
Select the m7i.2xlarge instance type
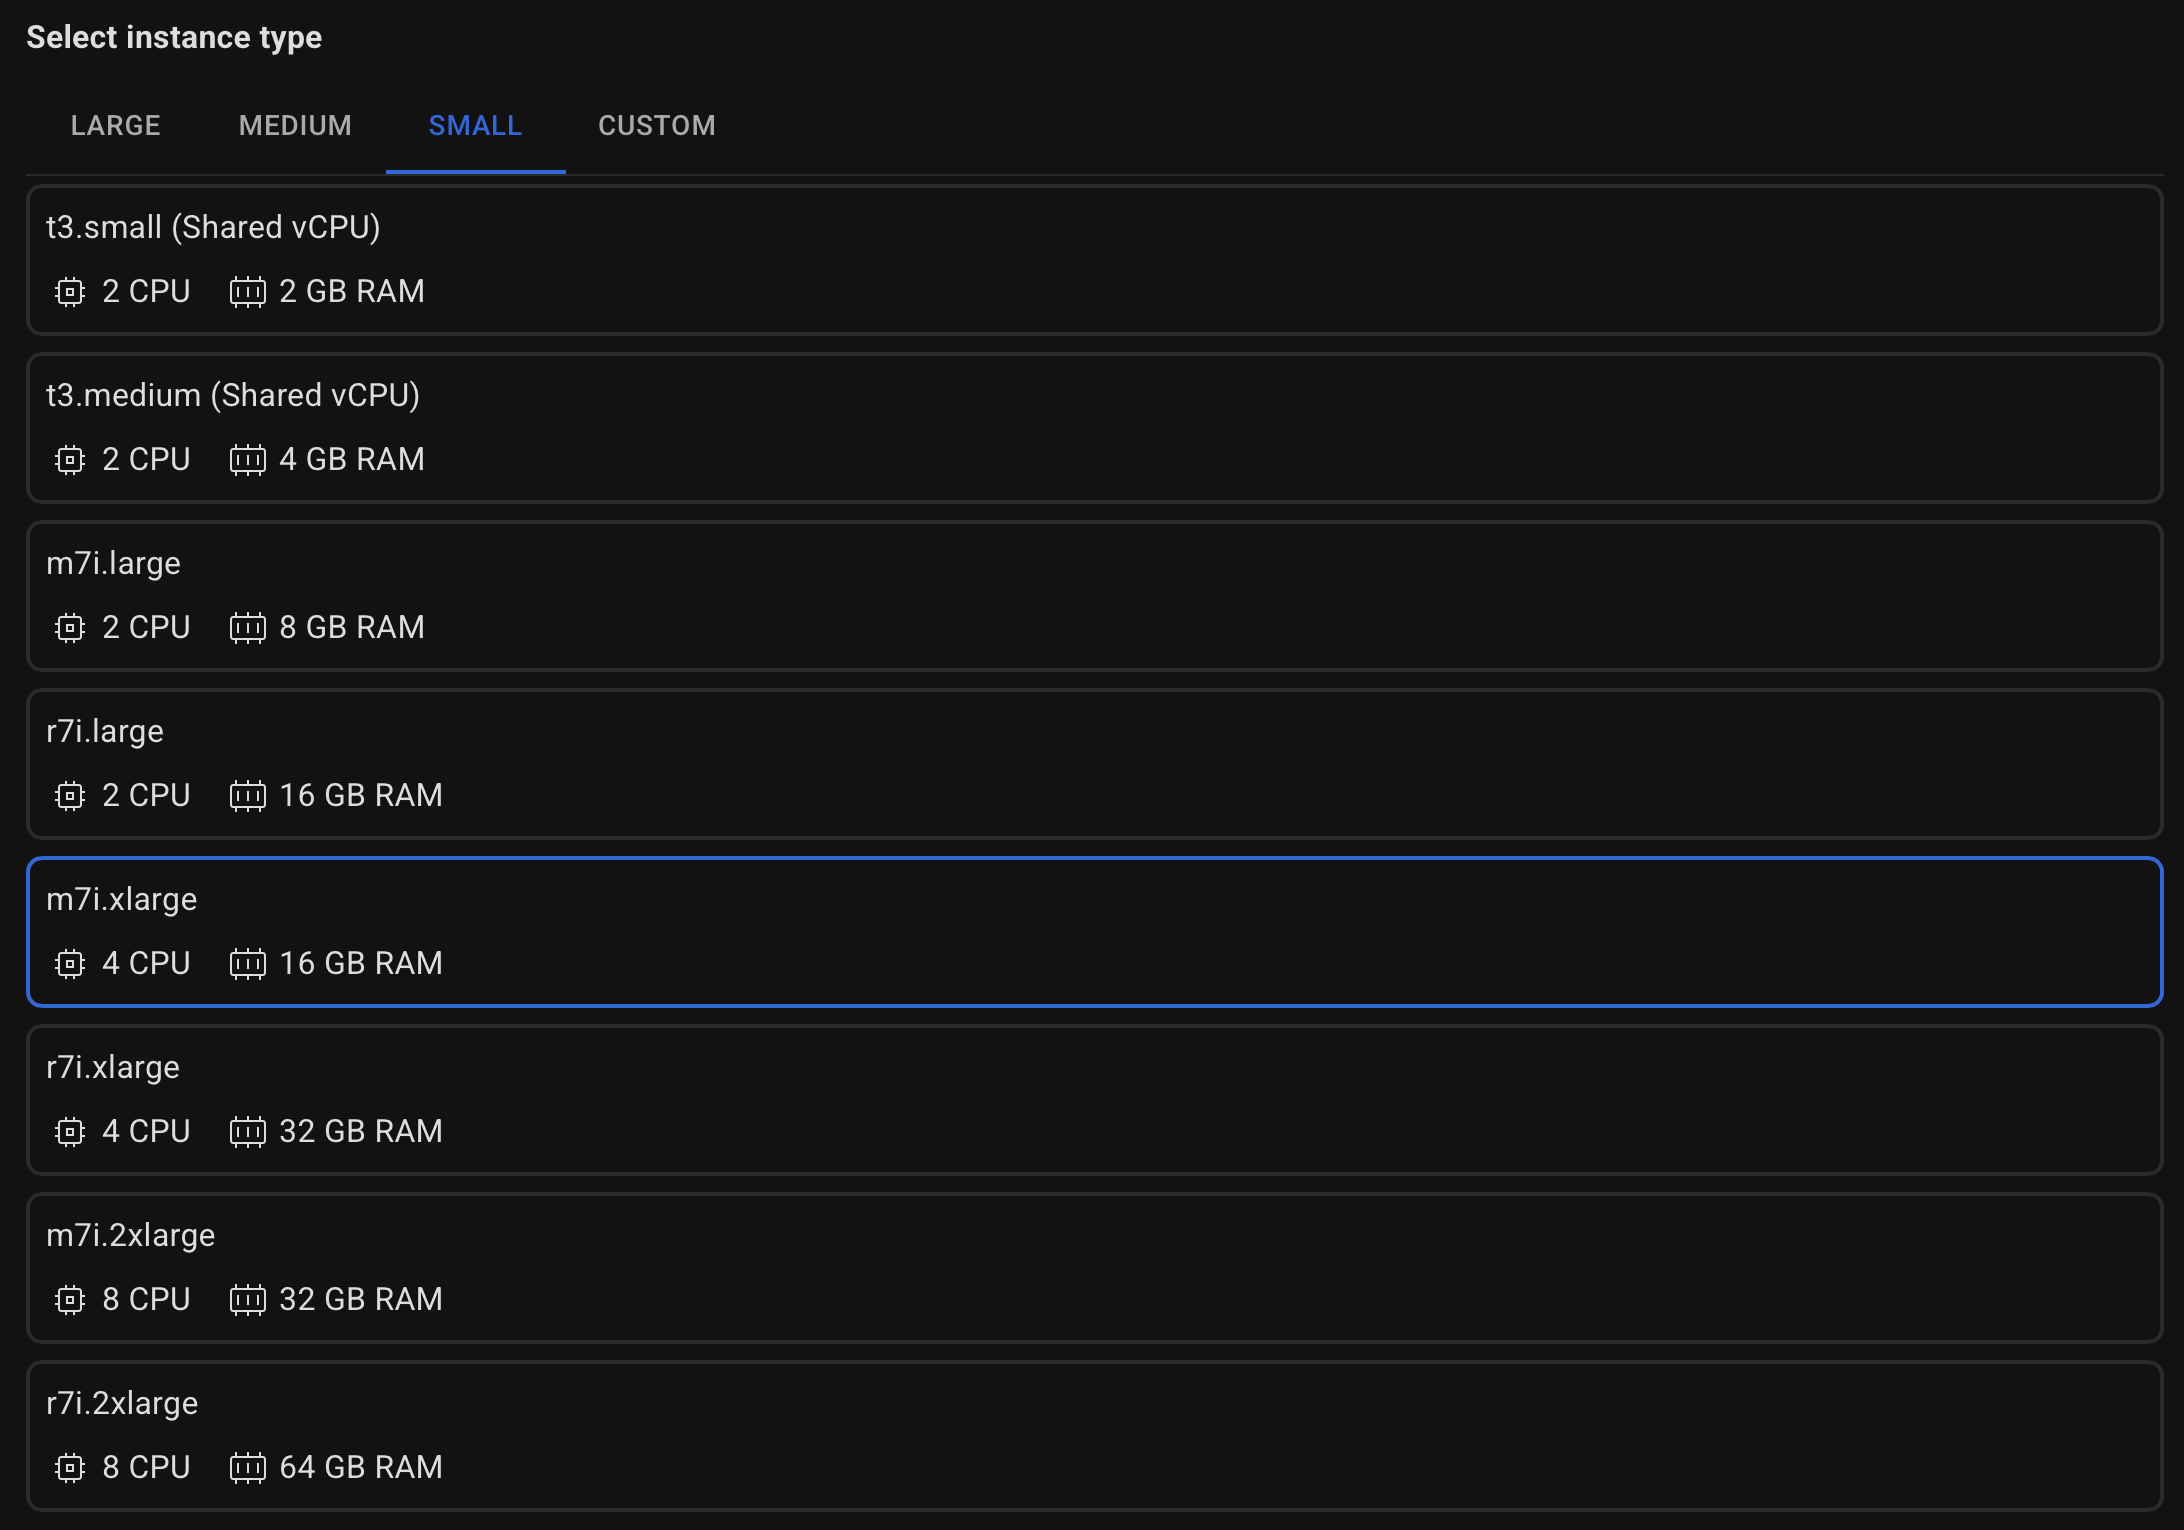(x=1094, y=1268)
